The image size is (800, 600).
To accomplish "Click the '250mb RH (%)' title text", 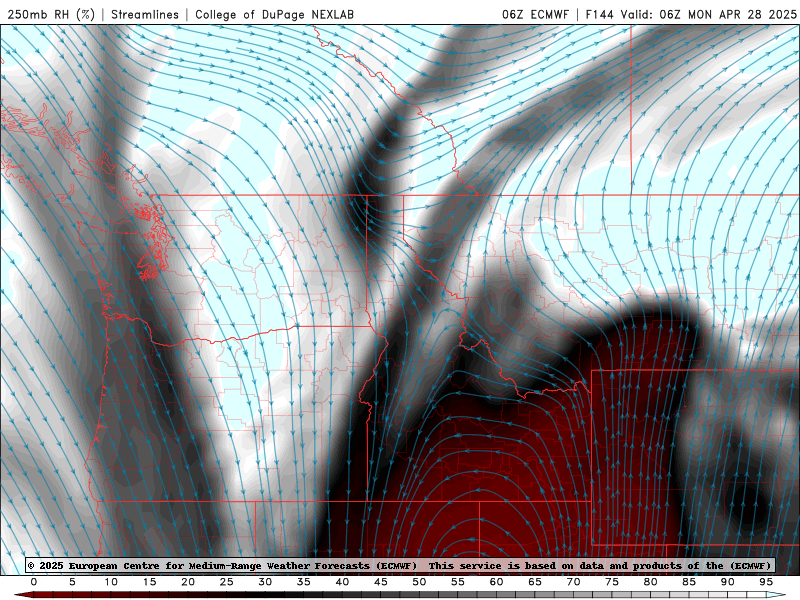I will (51, 14).
